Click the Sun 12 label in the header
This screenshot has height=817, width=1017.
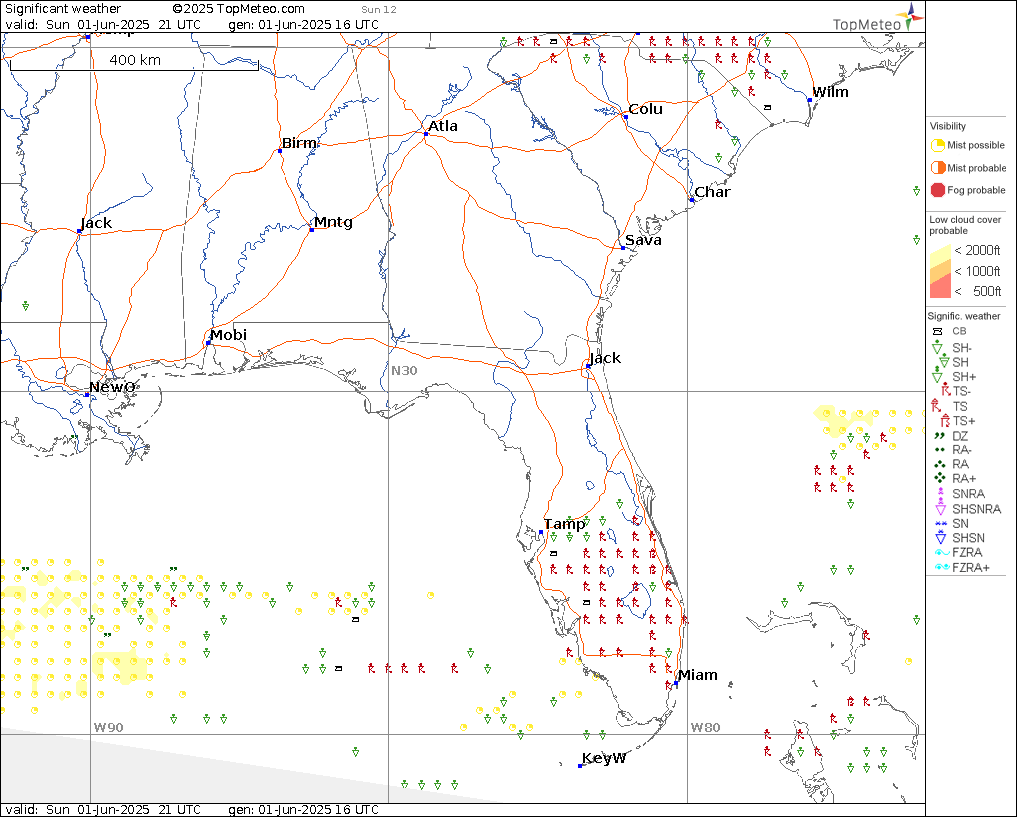[x=379, y=10]
